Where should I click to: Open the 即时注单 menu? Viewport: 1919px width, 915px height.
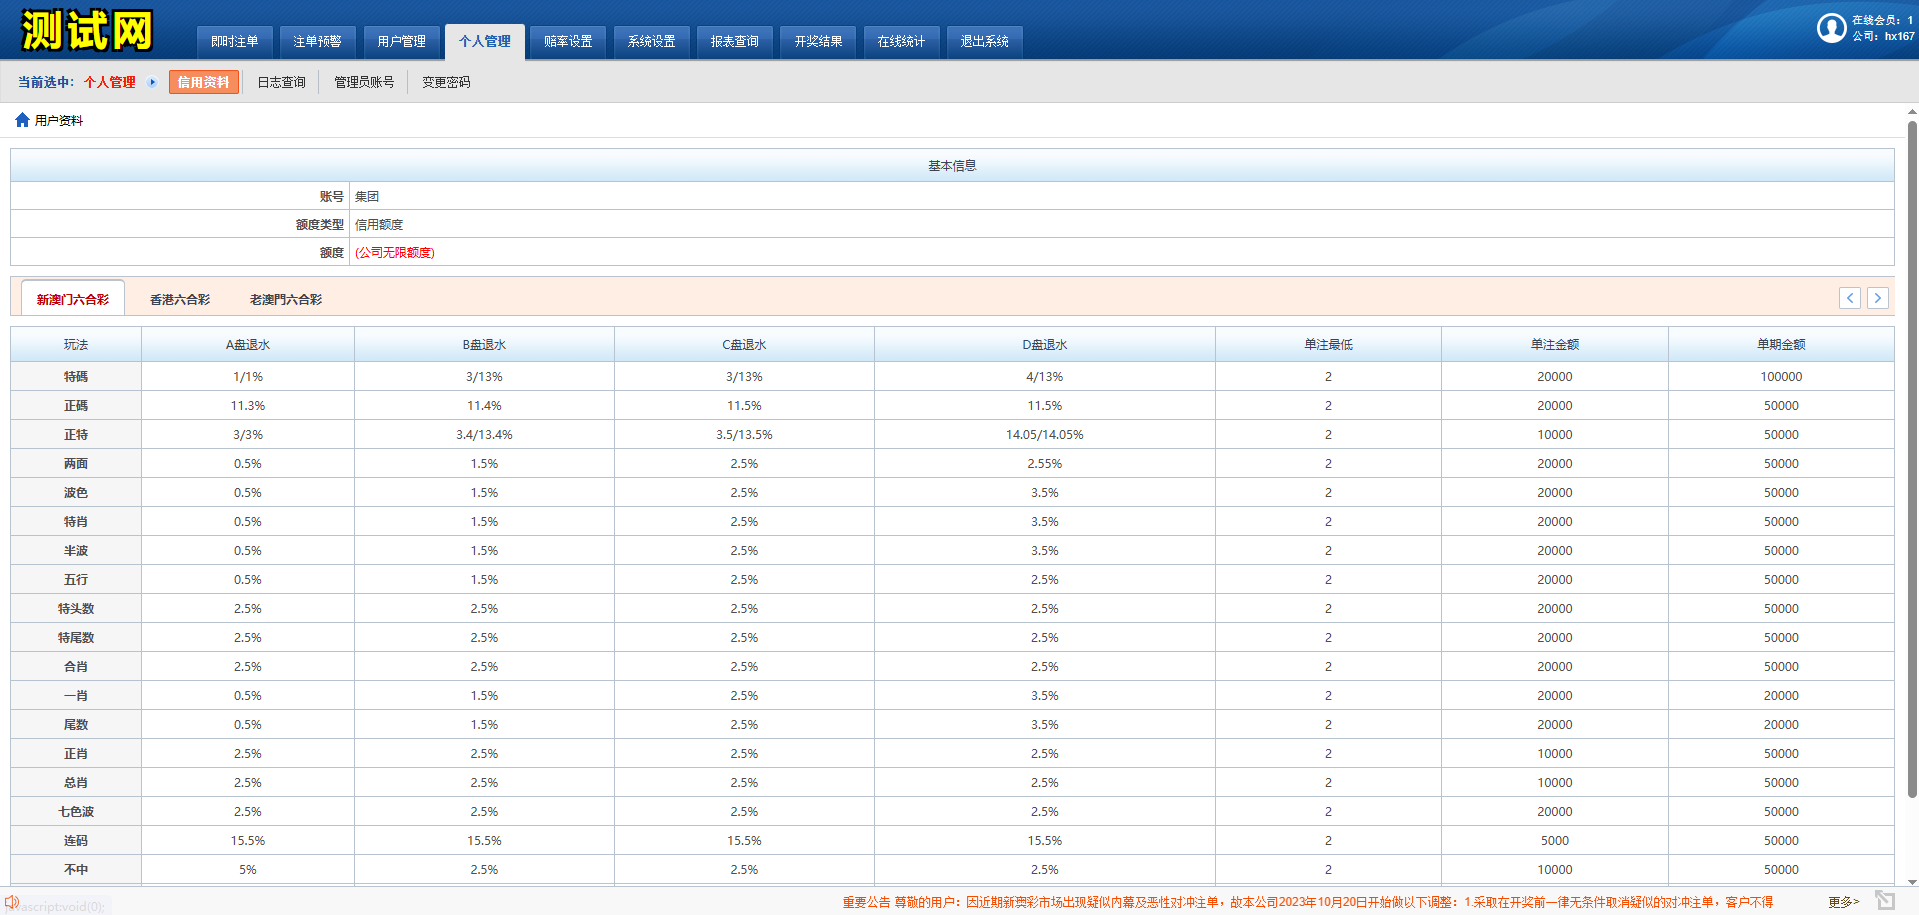[234, 41]
